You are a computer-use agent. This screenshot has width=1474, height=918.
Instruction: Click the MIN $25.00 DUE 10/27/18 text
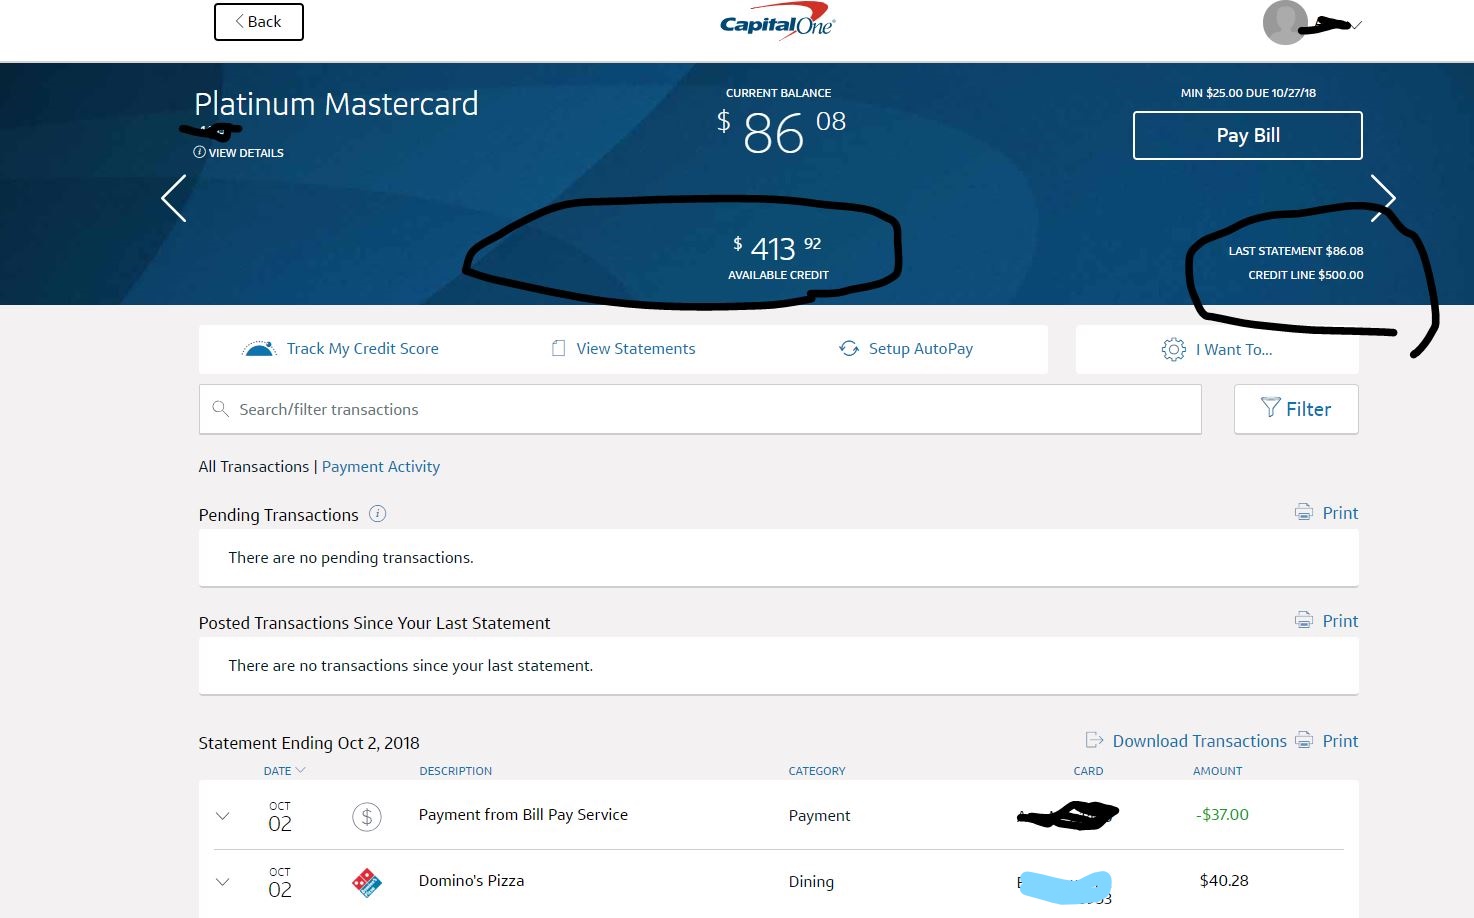click(1248, 93)
